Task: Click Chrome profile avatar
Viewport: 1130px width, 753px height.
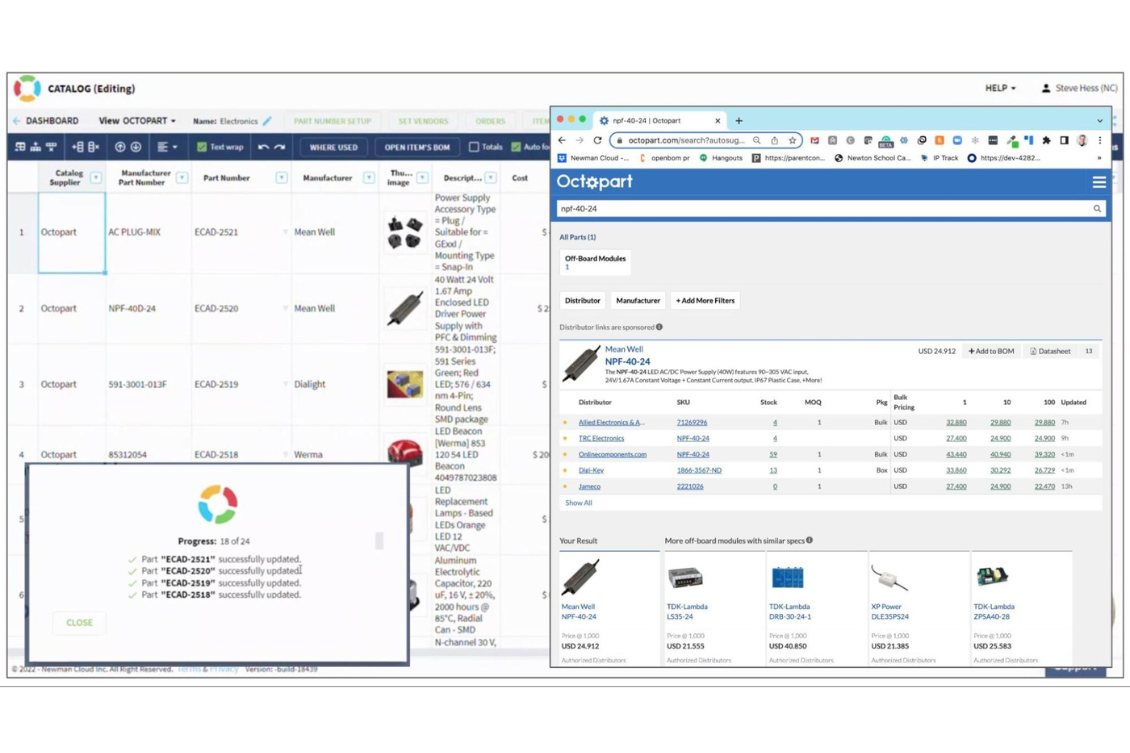Action: tap(1082, 141)
